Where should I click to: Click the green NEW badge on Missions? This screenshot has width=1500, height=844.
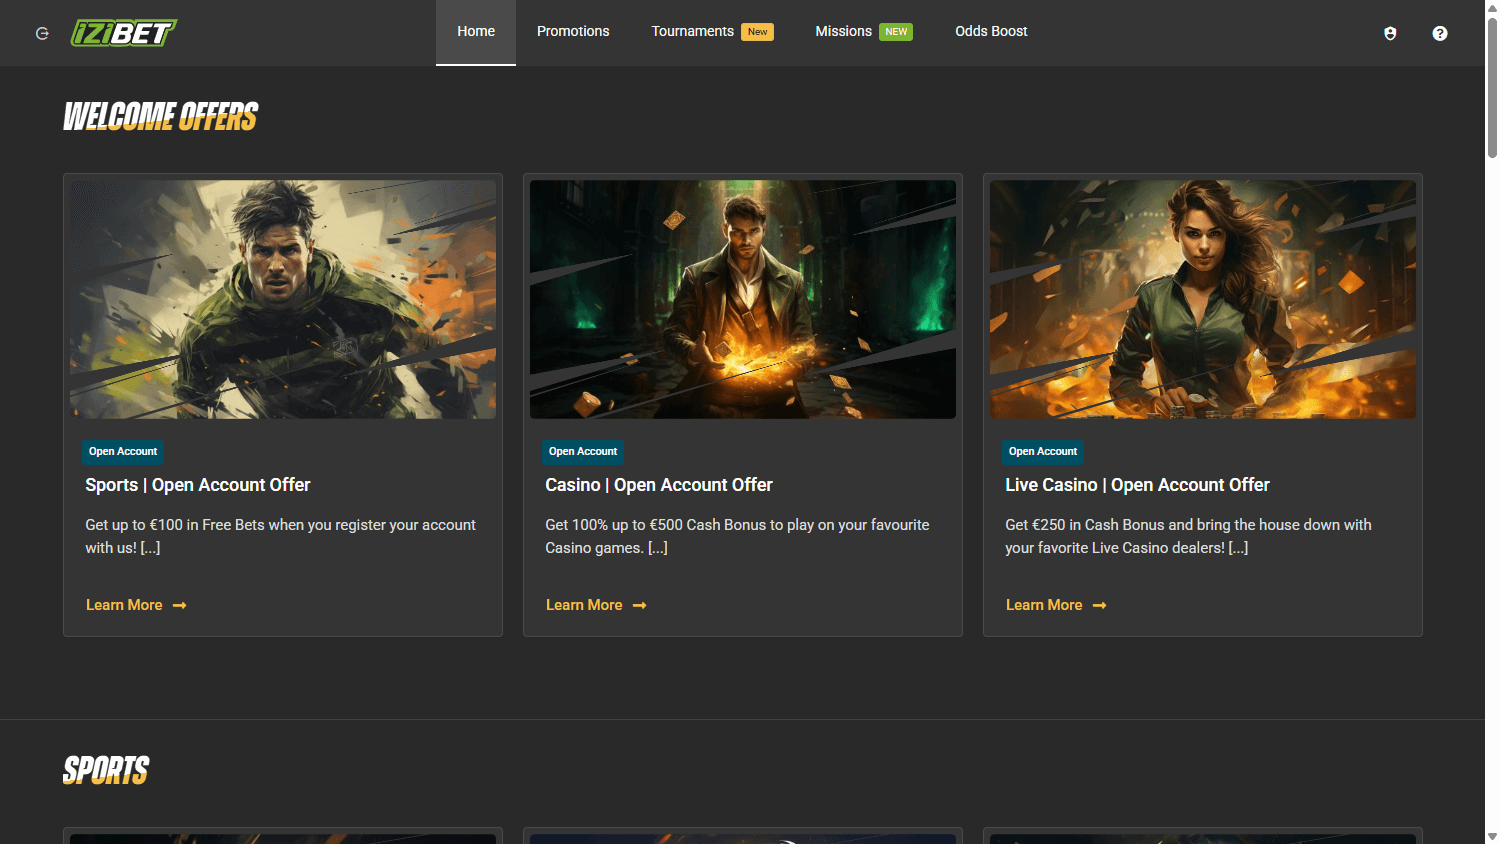click(896, 32)
